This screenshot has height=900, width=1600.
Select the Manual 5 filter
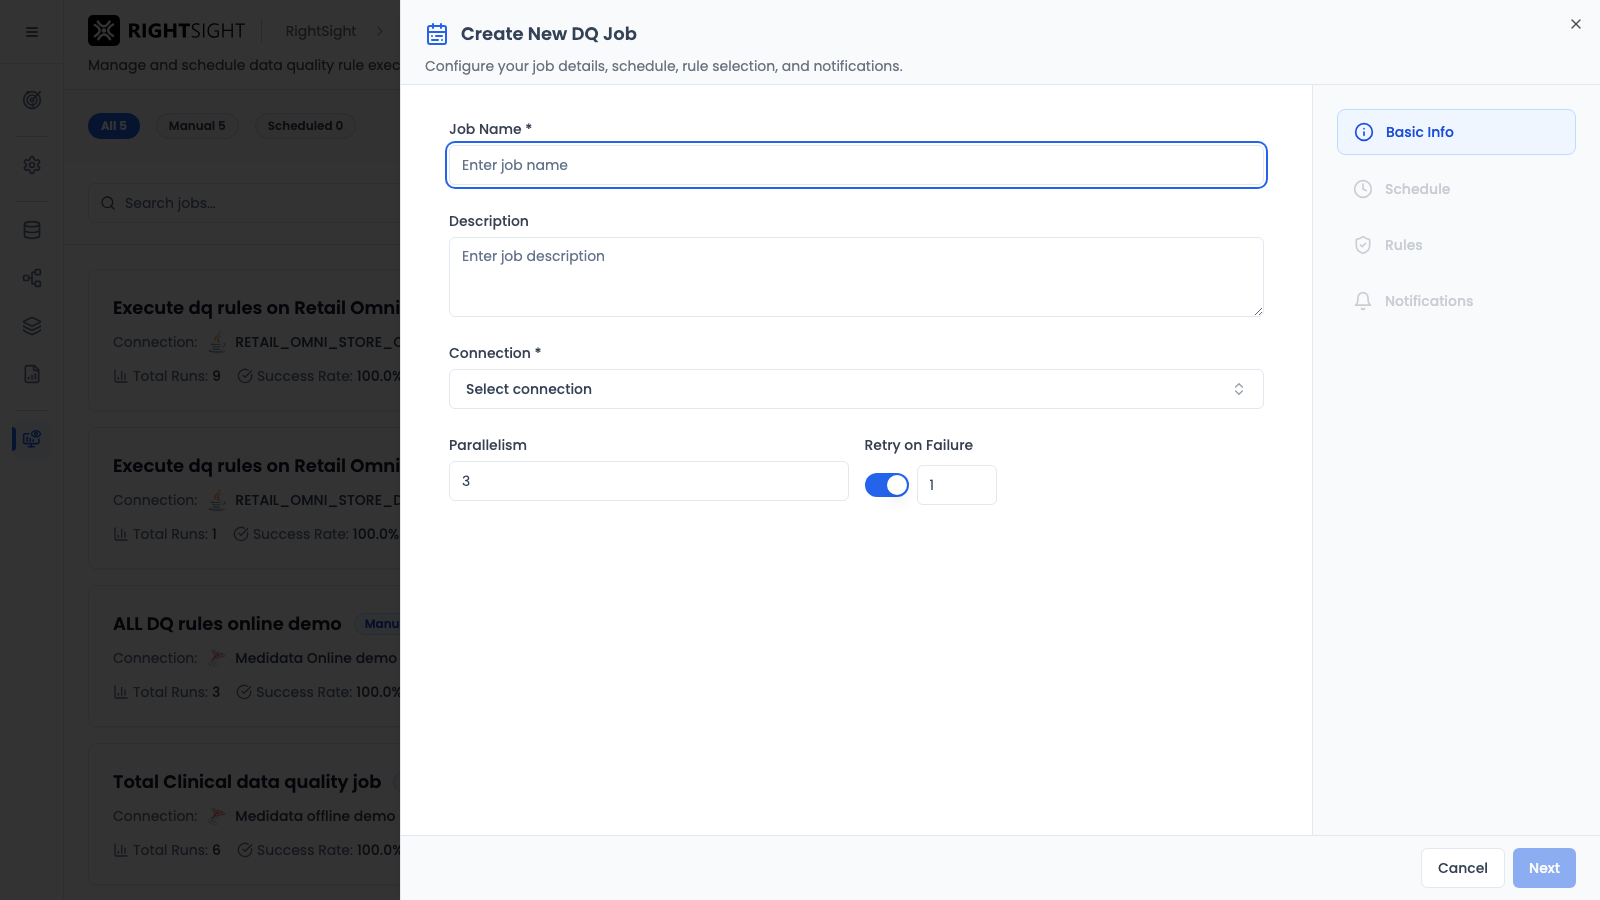pos(197,126)
